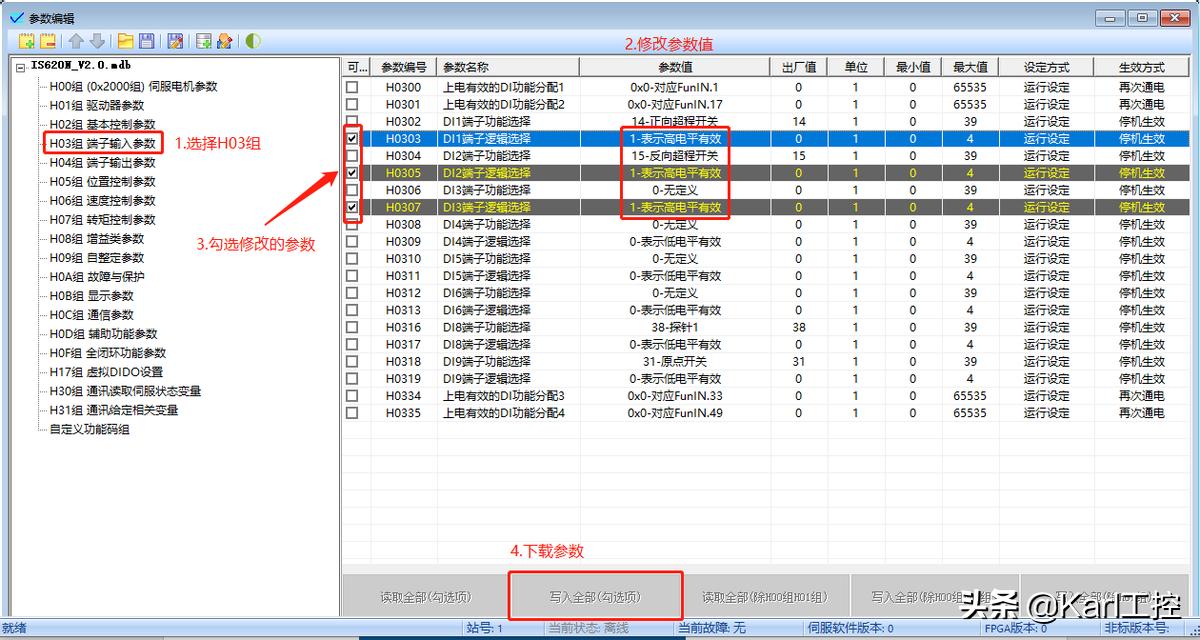Select H30组 通讯读取伺服状态变量 tree node

click(125, 390)
